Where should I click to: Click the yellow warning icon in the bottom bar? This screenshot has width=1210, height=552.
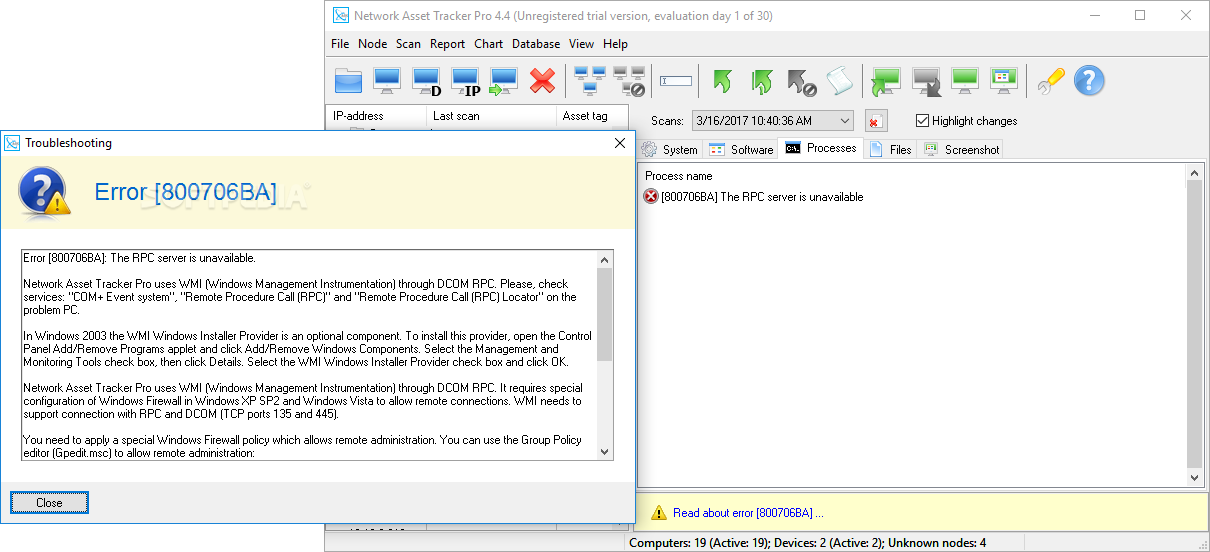658,513
